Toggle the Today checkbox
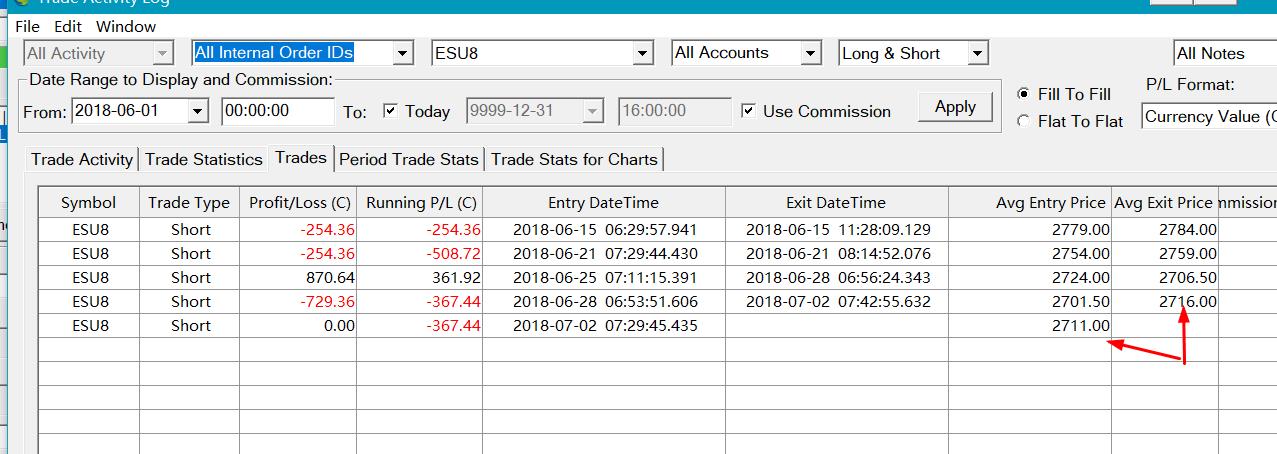 tap(390, 111)
